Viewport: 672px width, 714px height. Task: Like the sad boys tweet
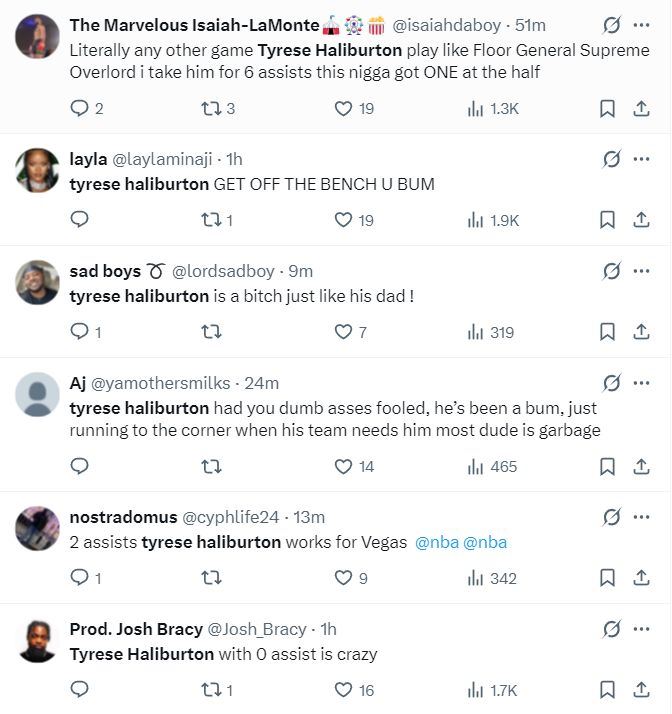coord(343,332)
